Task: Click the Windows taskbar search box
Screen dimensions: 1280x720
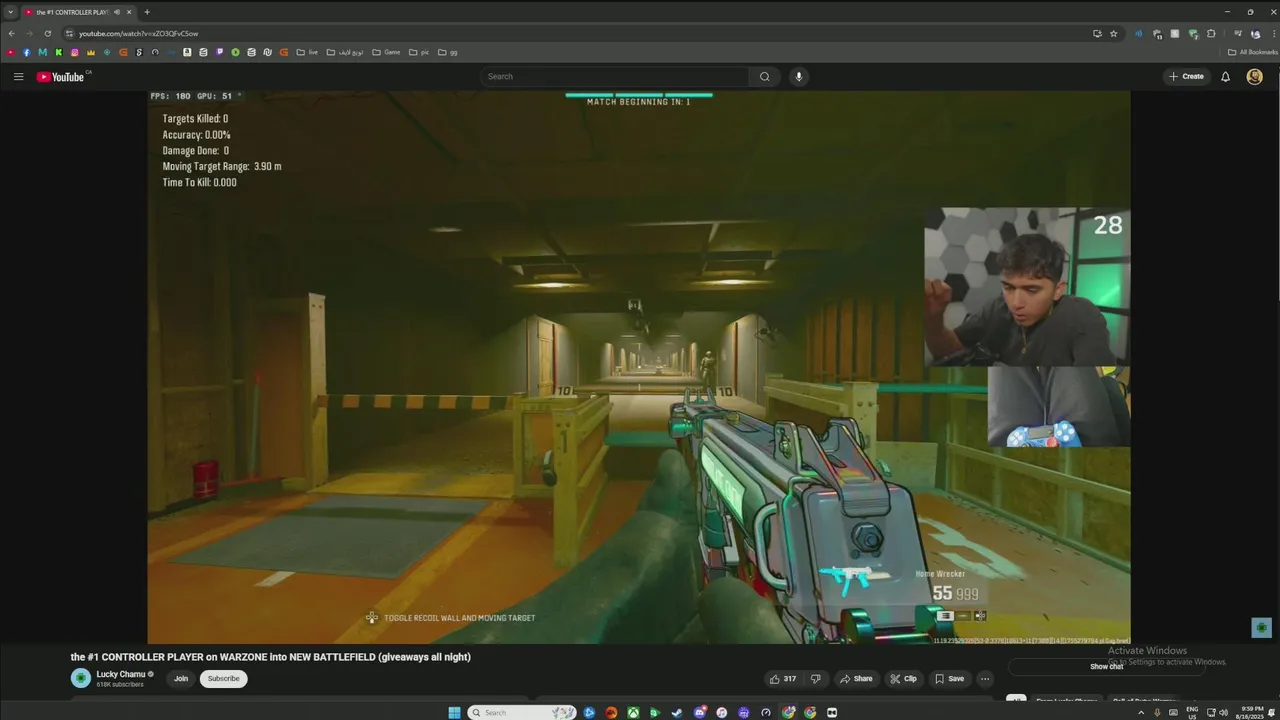Action: click(522, 712)
